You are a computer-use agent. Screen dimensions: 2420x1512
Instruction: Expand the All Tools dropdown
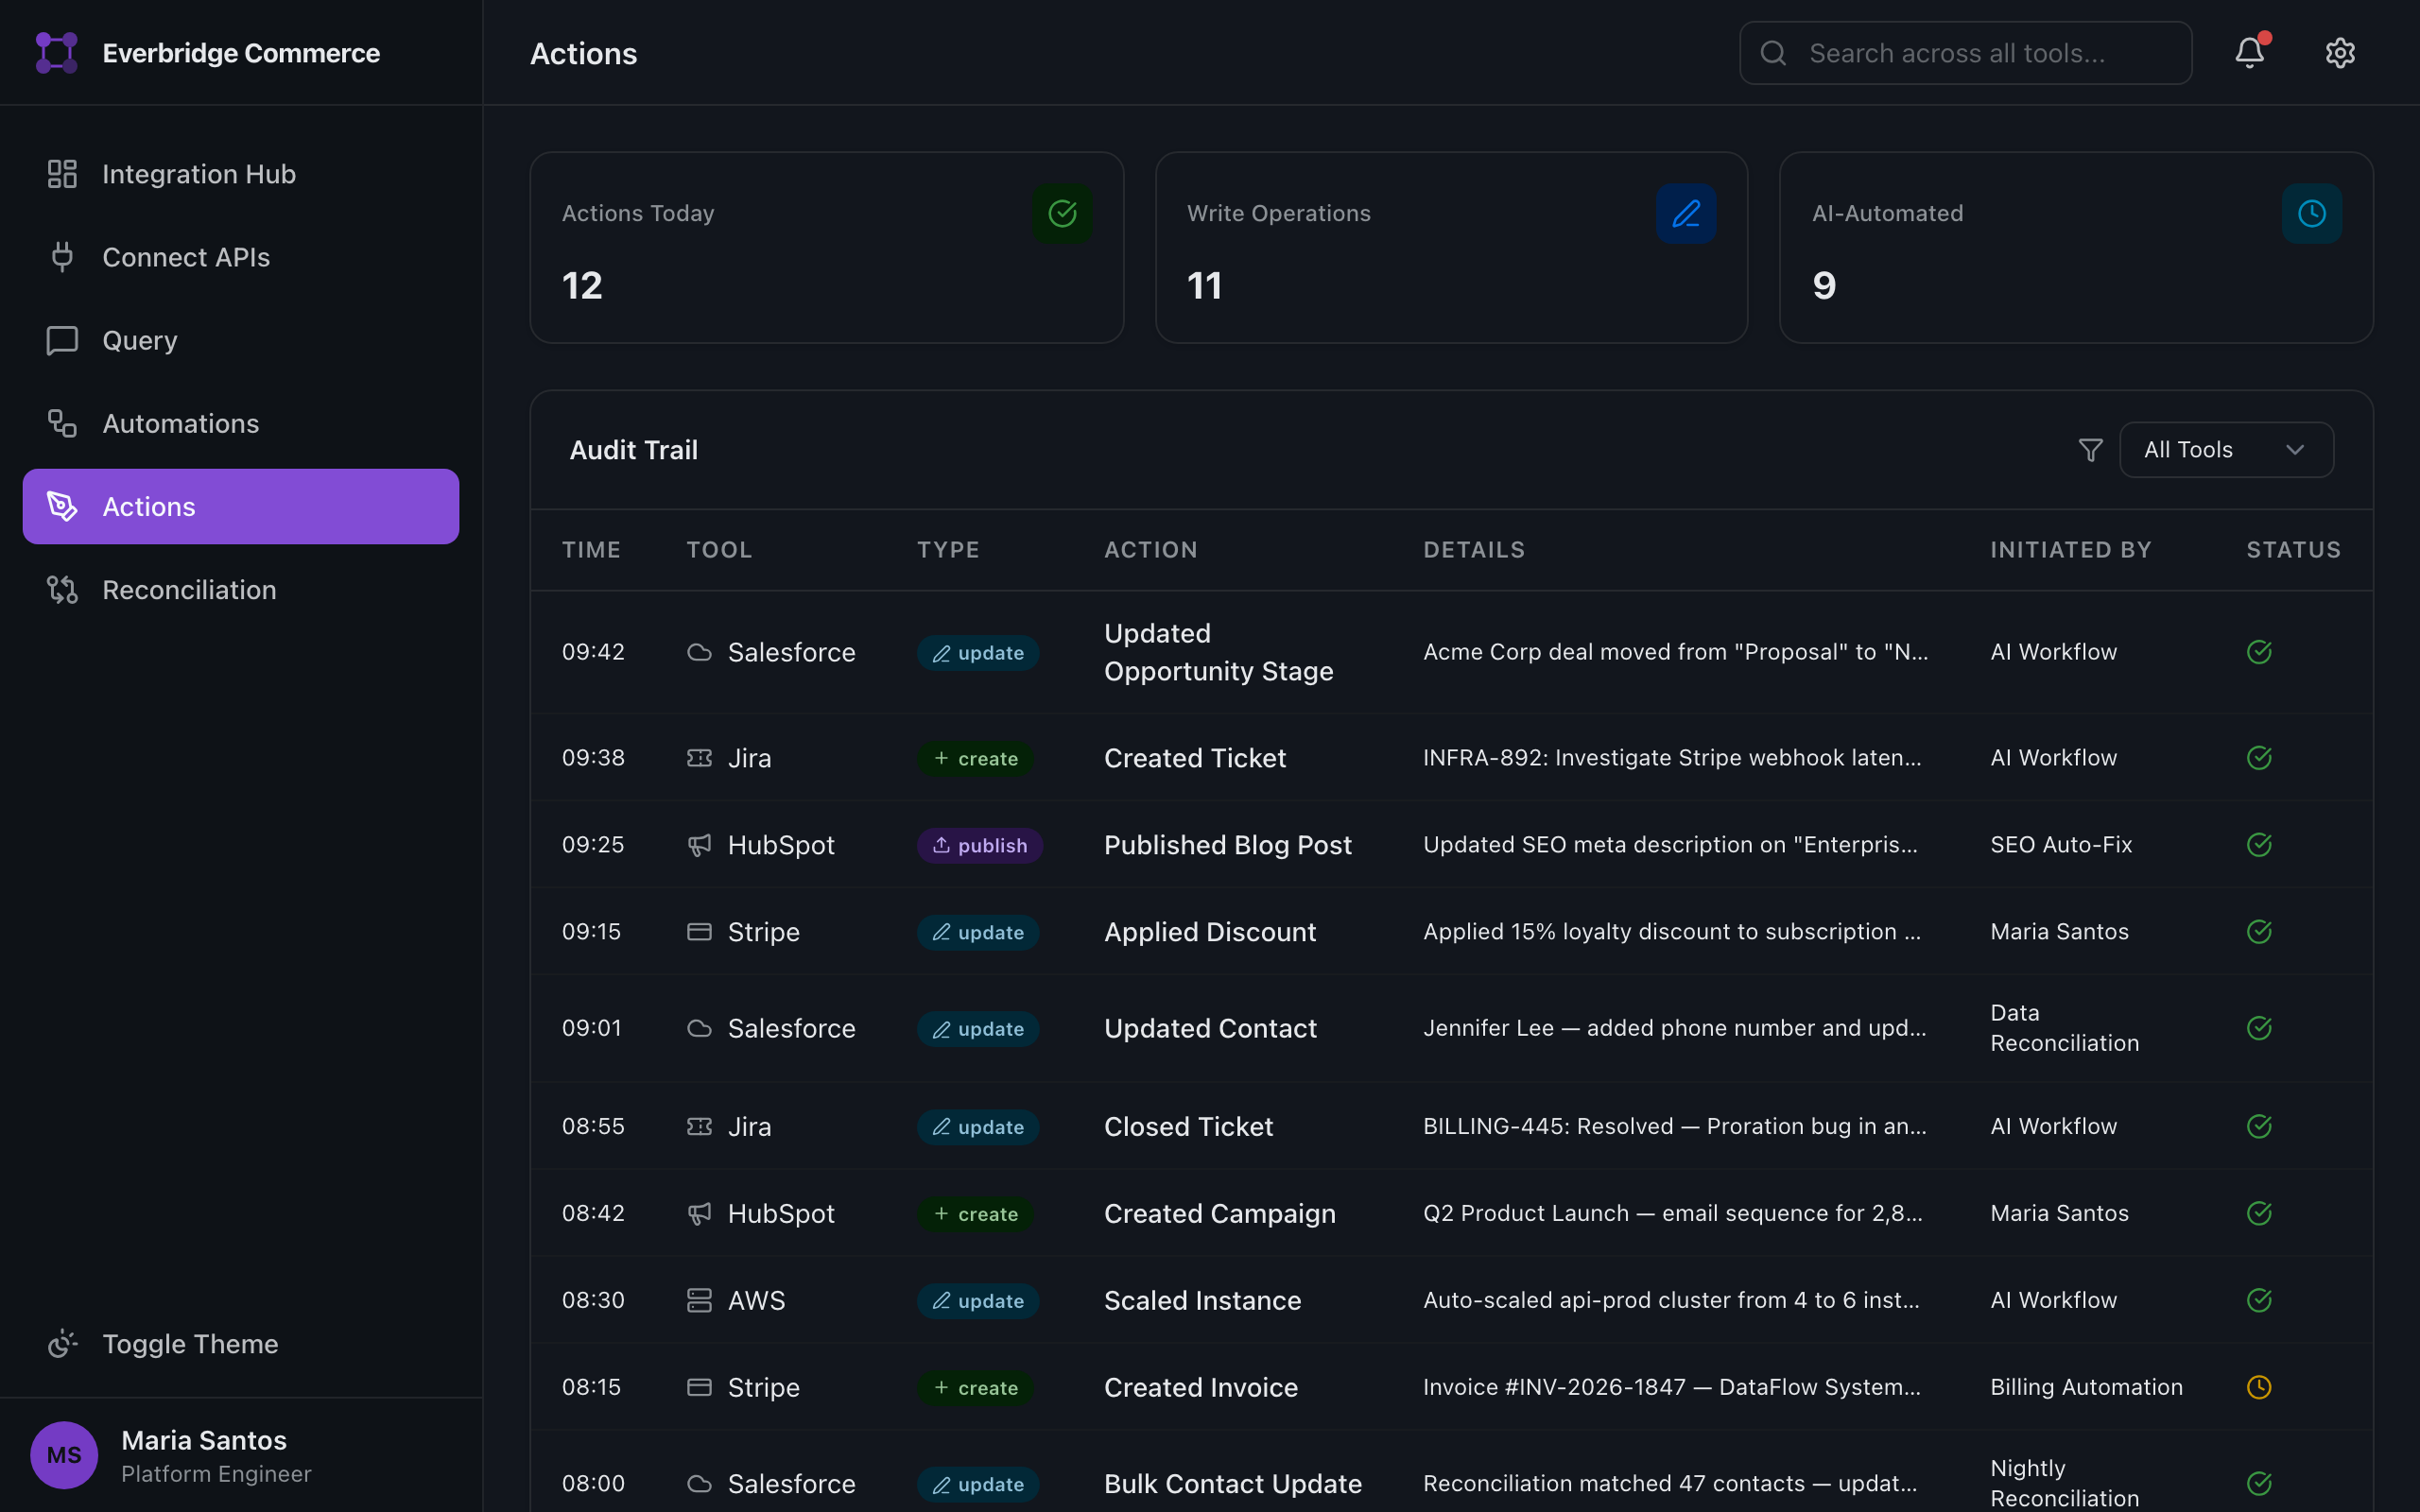click(2226, 450)
